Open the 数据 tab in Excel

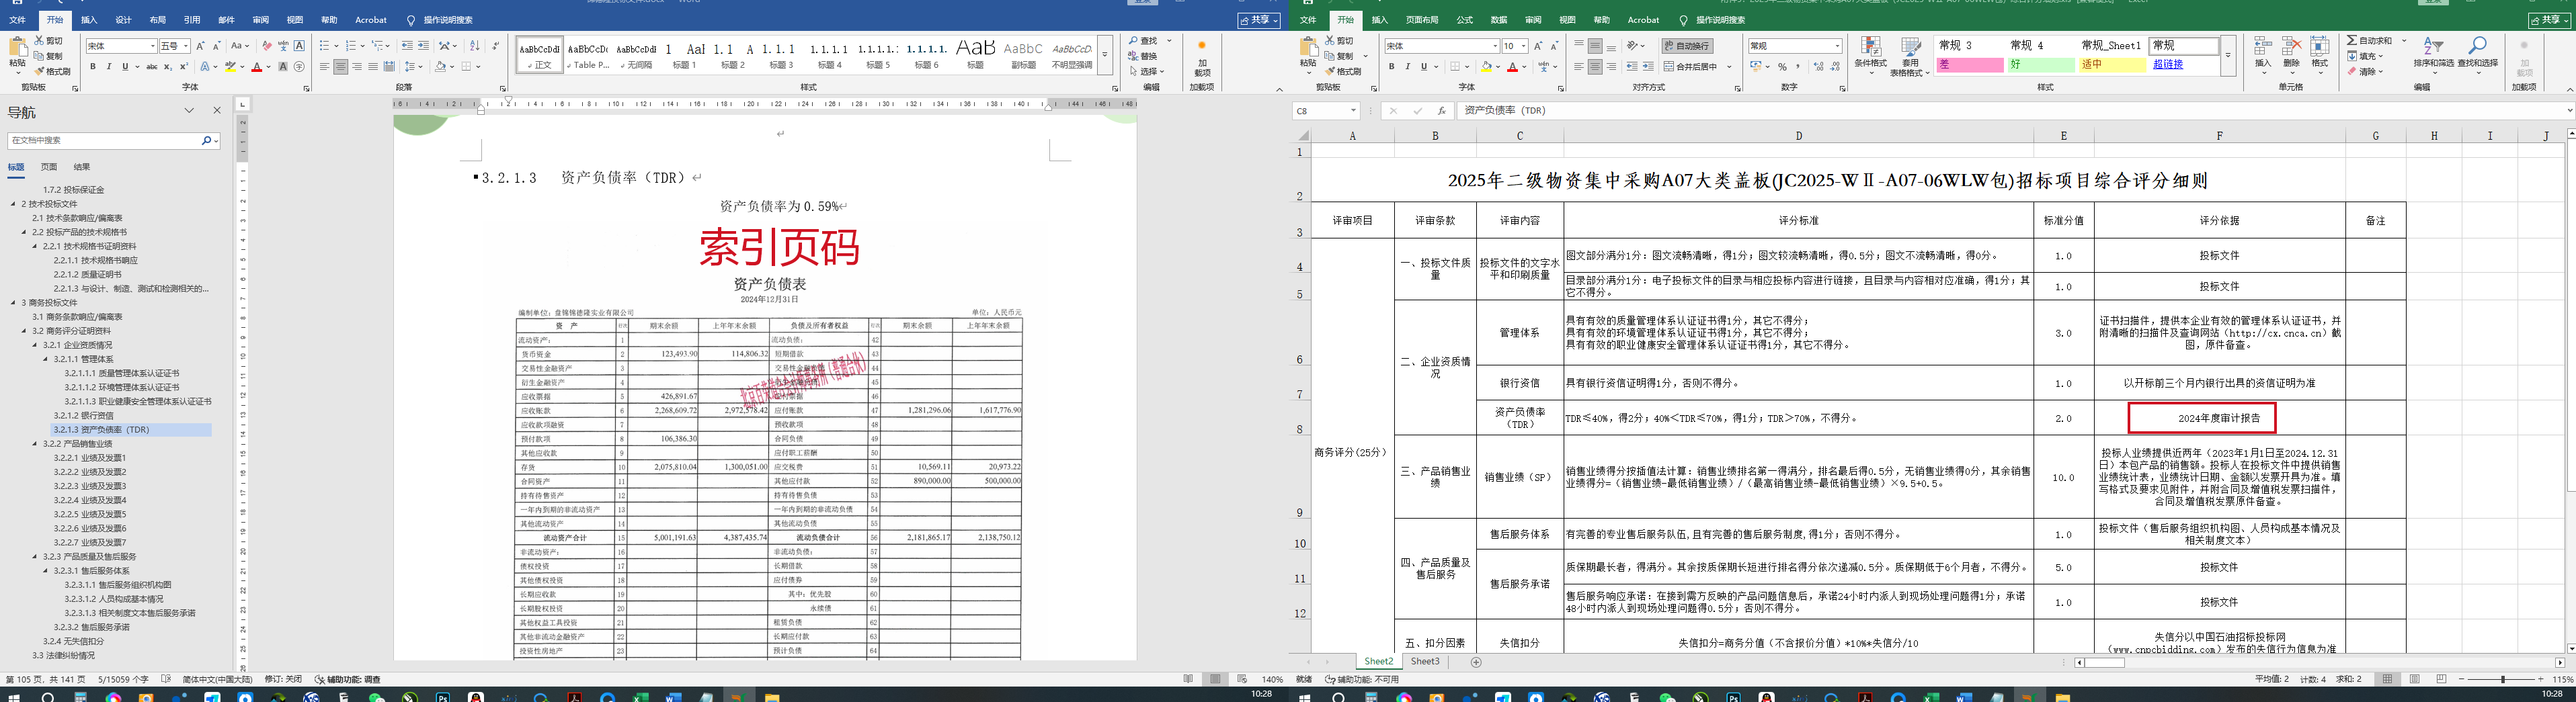pos(1499,20)
